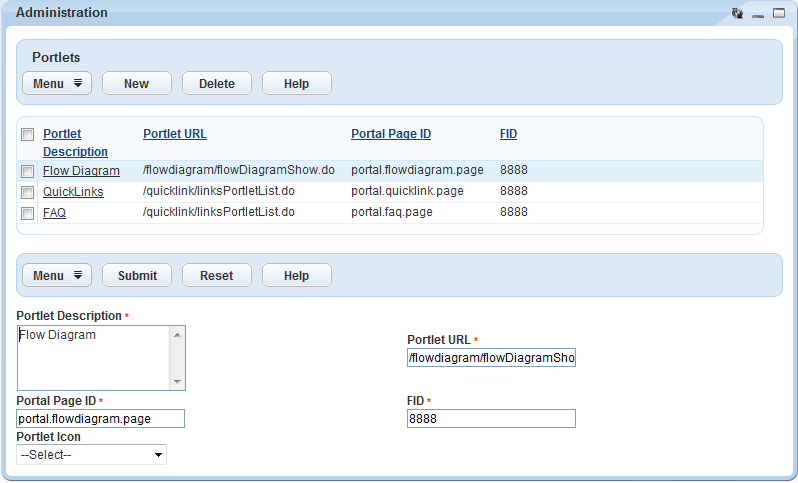798x483 pixels.
Task: Toggle the select-all portlets checkbox
Action: (x=27, y=134)
